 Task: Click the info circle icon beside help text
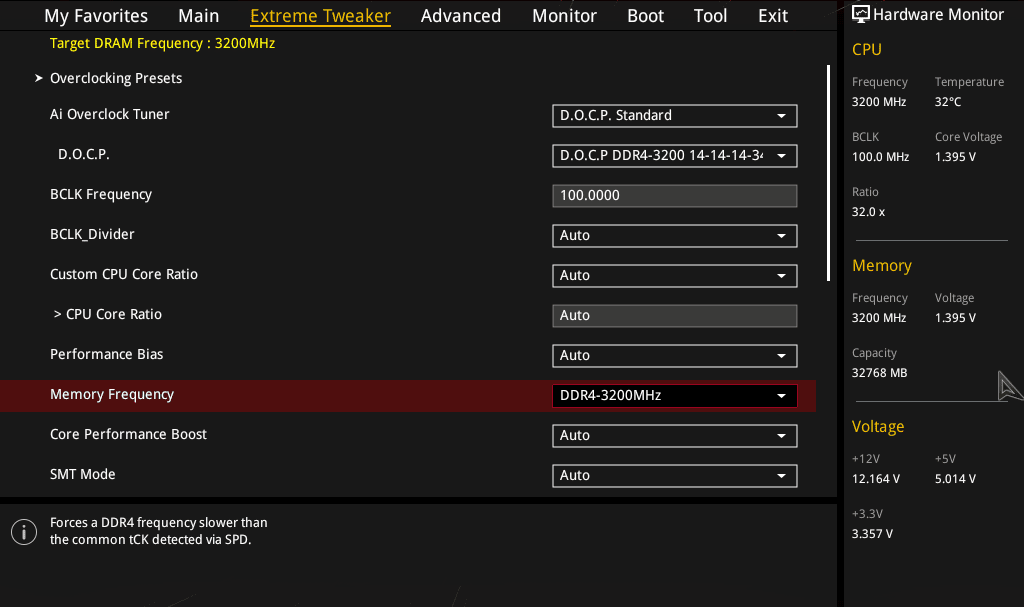(x=24, y=532)
